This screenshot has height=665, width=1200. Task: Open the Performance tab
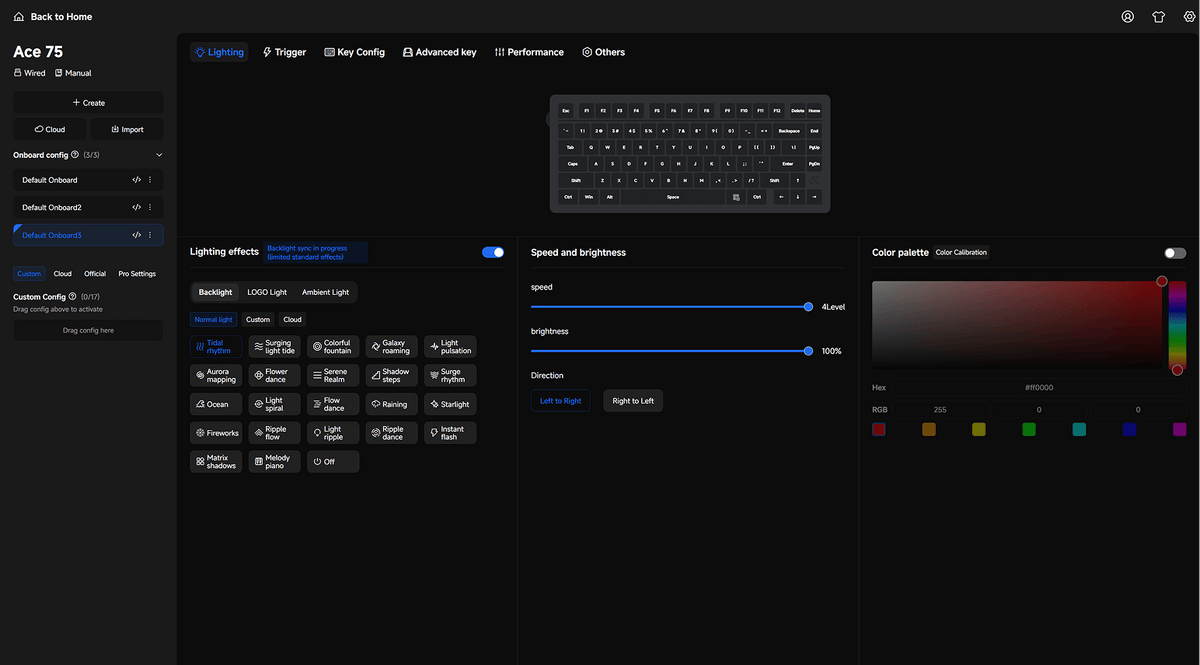click(529, 52)
